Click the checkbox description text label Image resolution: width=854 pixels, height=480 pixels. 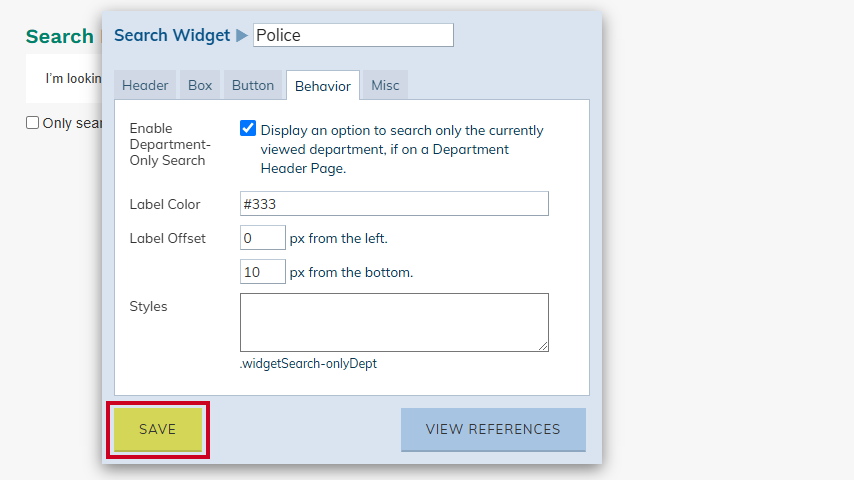402,149
